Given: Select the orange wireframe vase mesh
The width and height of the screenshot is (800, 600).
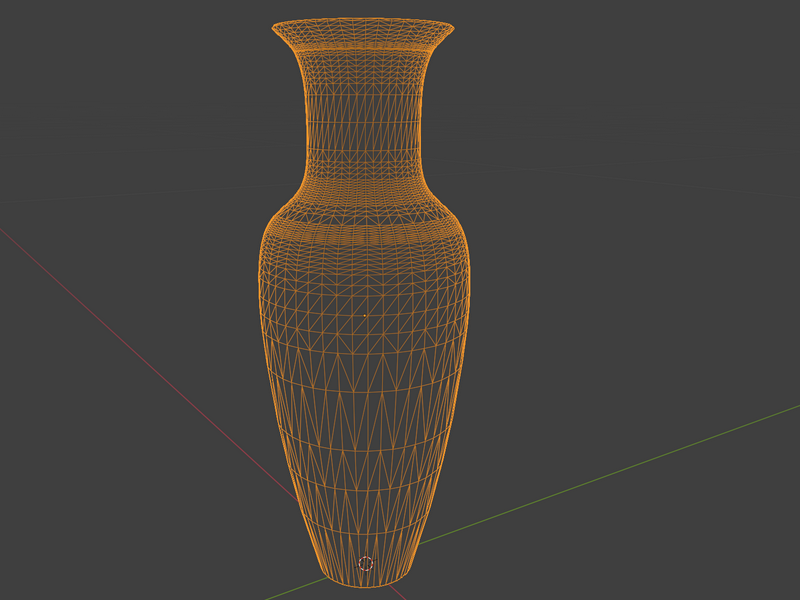Looking at the screenshot, I should [364, 301].
